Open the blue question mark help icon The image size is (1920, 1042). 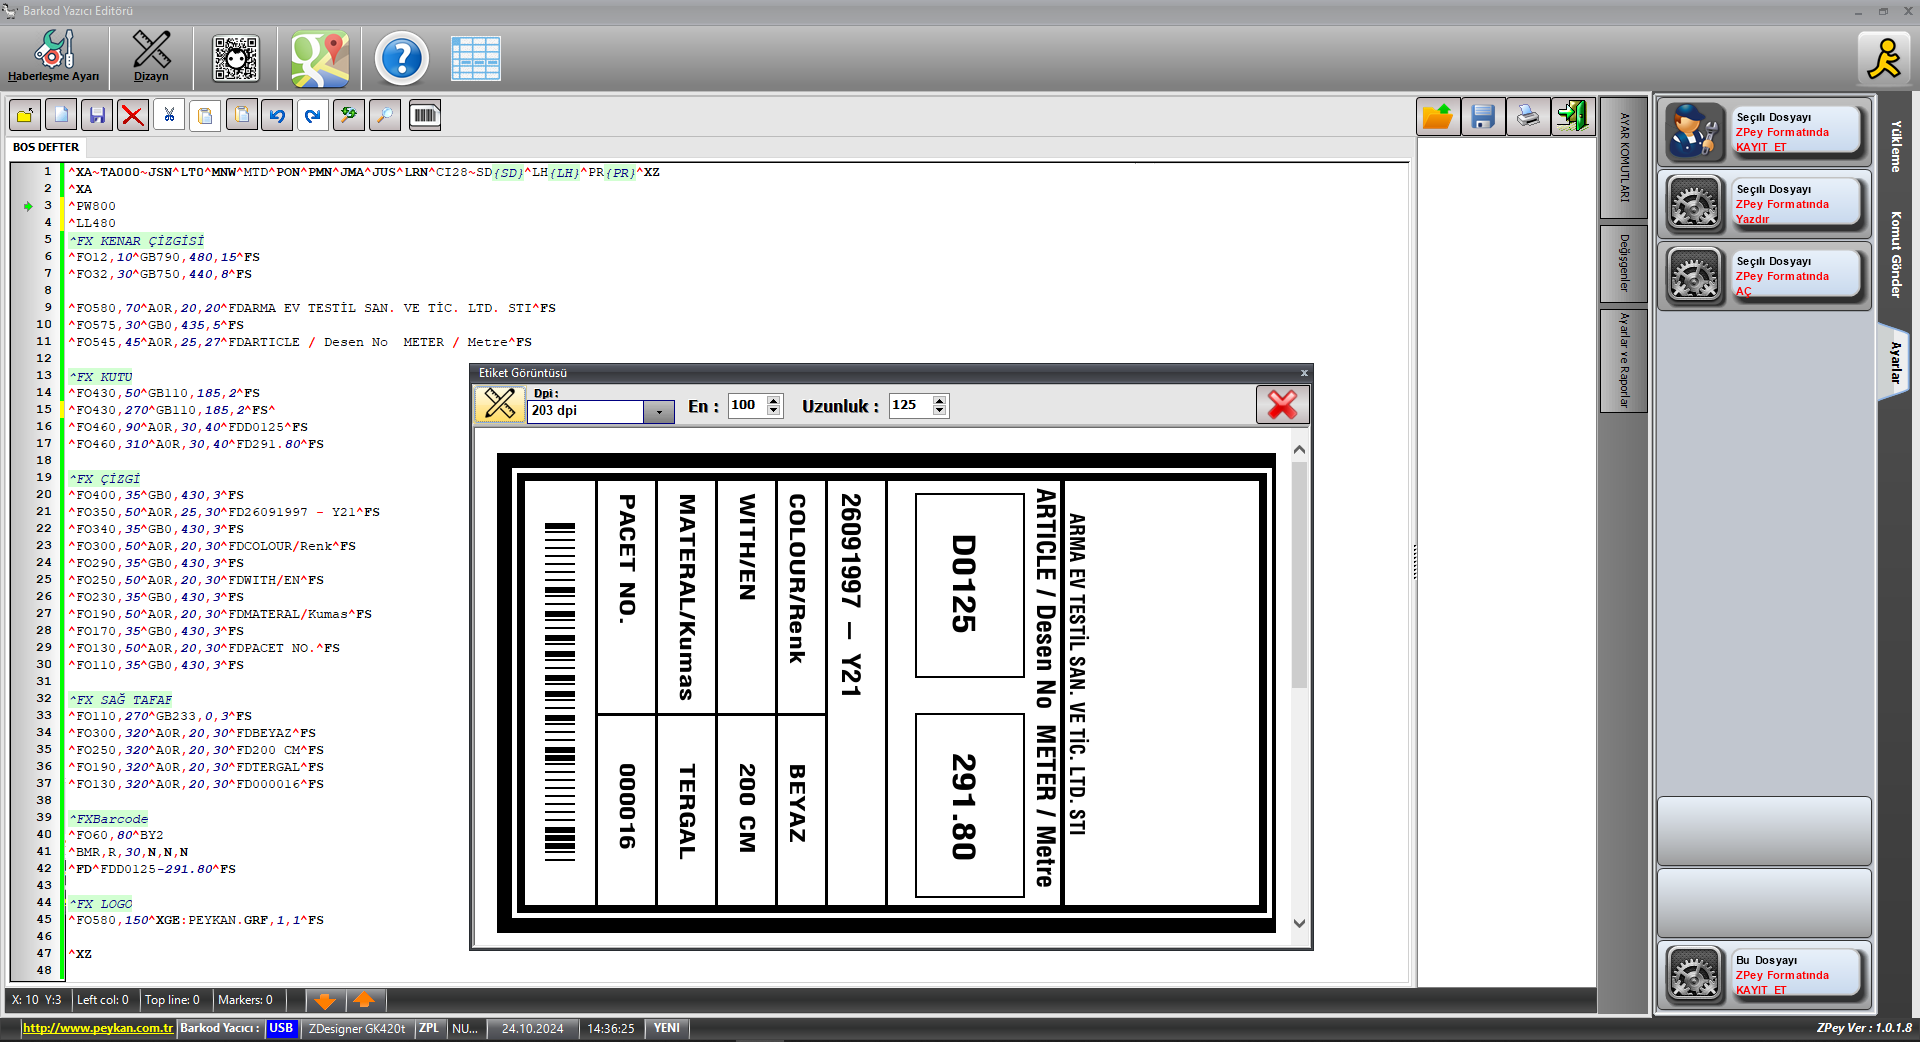click(401, 58)
